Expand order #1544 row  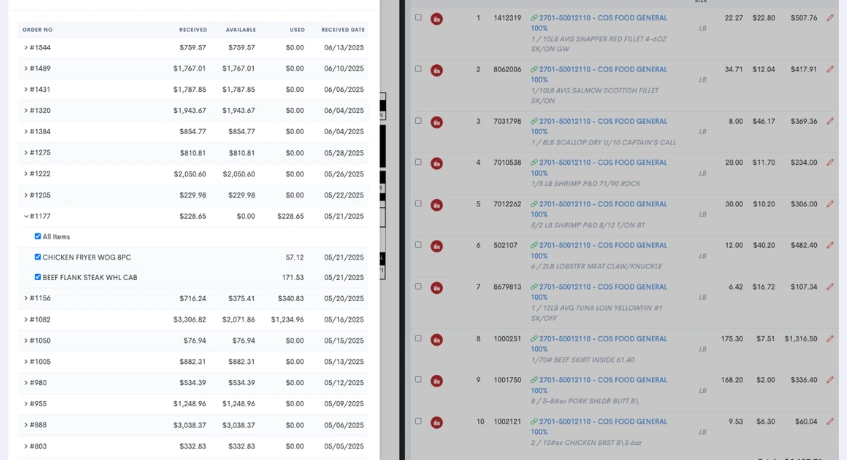(x=25, y=48)
